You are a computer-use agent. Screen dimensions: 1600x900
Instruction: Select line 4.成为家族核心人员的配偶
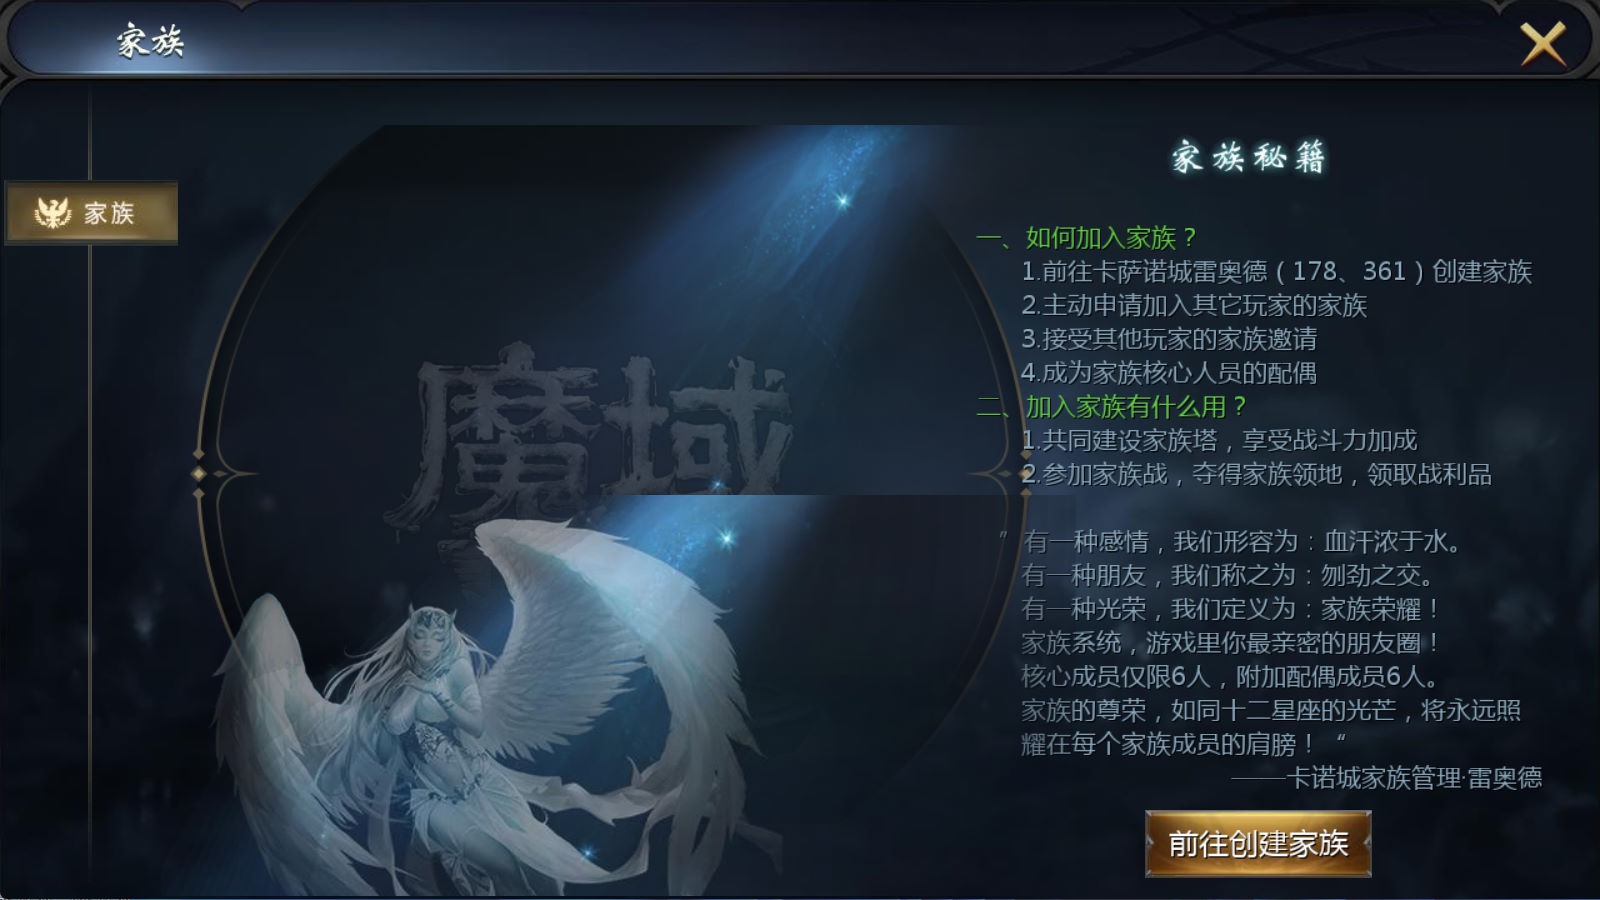point(1169,373)
